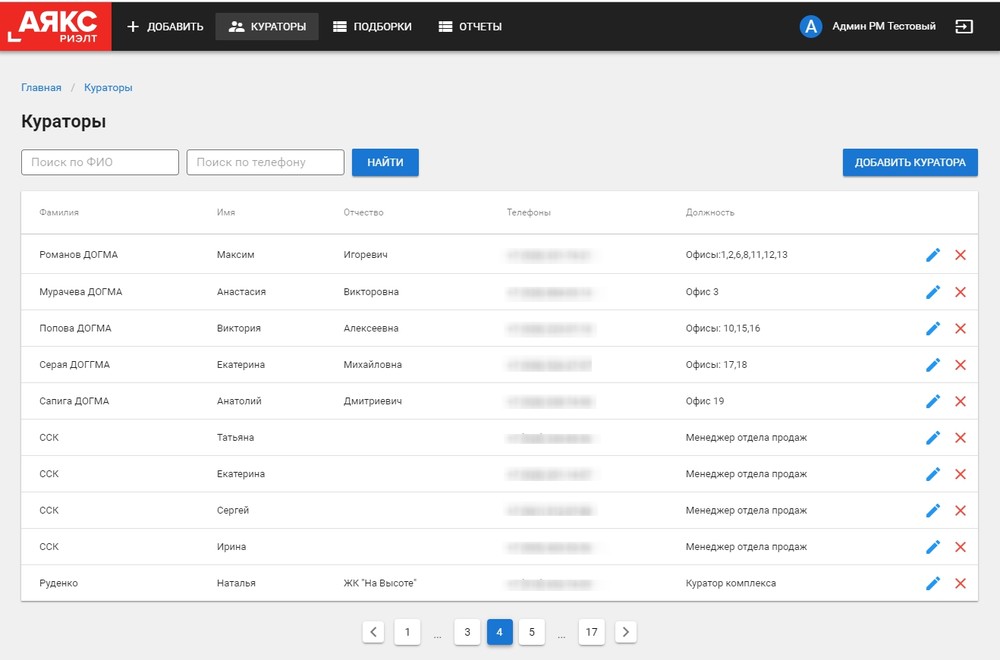
Task: Edit the ССК Сергей row
Action: (932, 510)
